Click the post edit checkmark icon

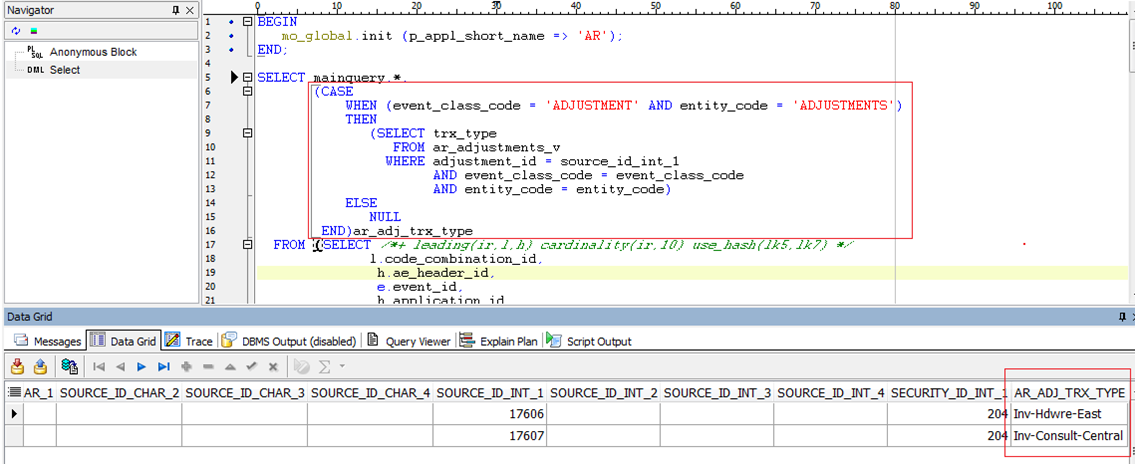251,367
